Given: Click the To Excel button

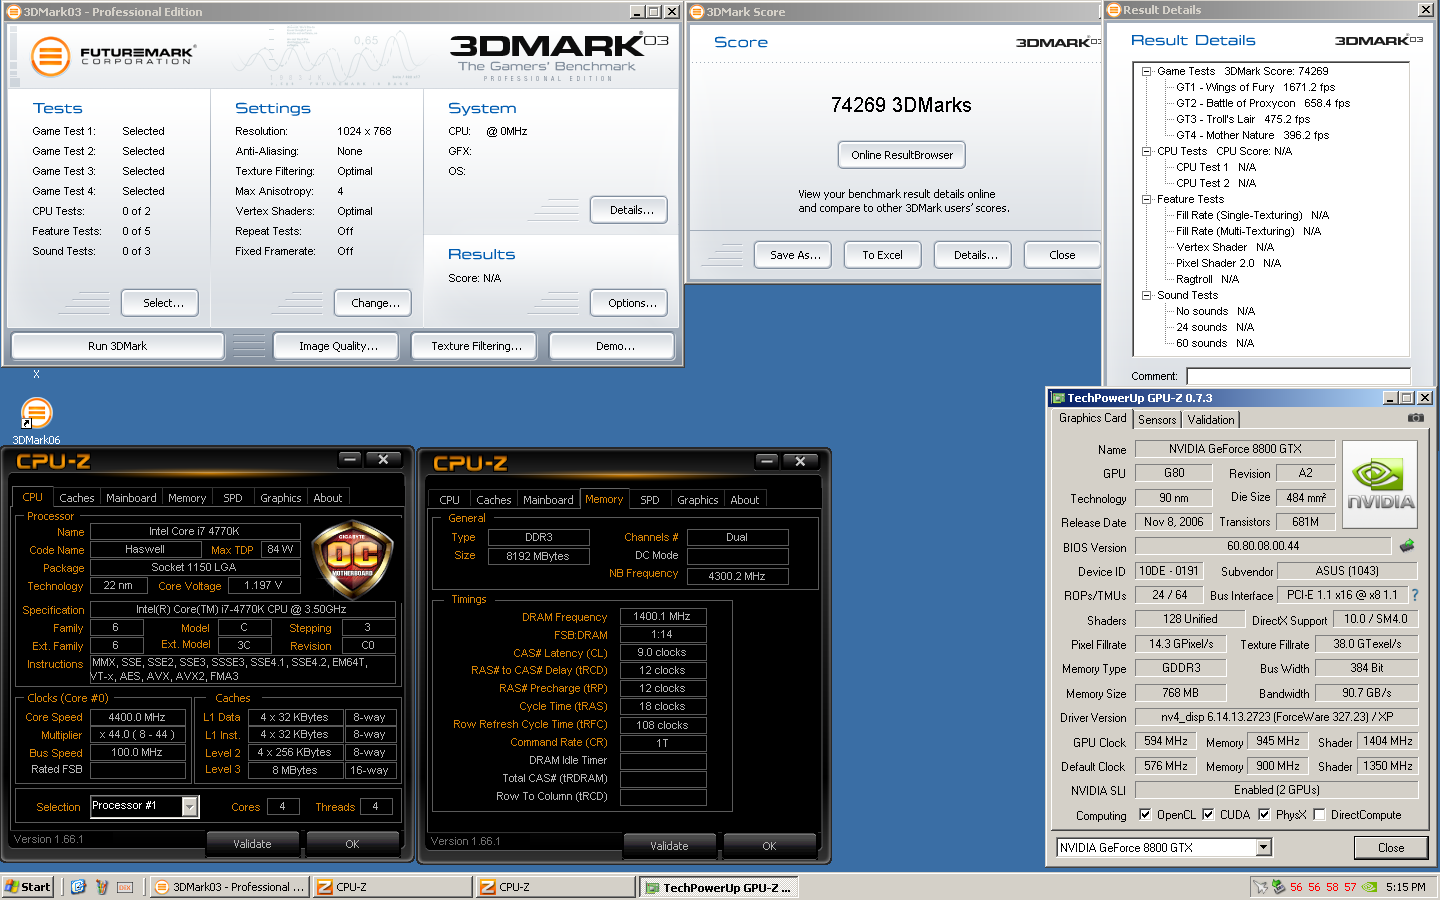Looking at the screenshot, I should click(x=882, y=255).
